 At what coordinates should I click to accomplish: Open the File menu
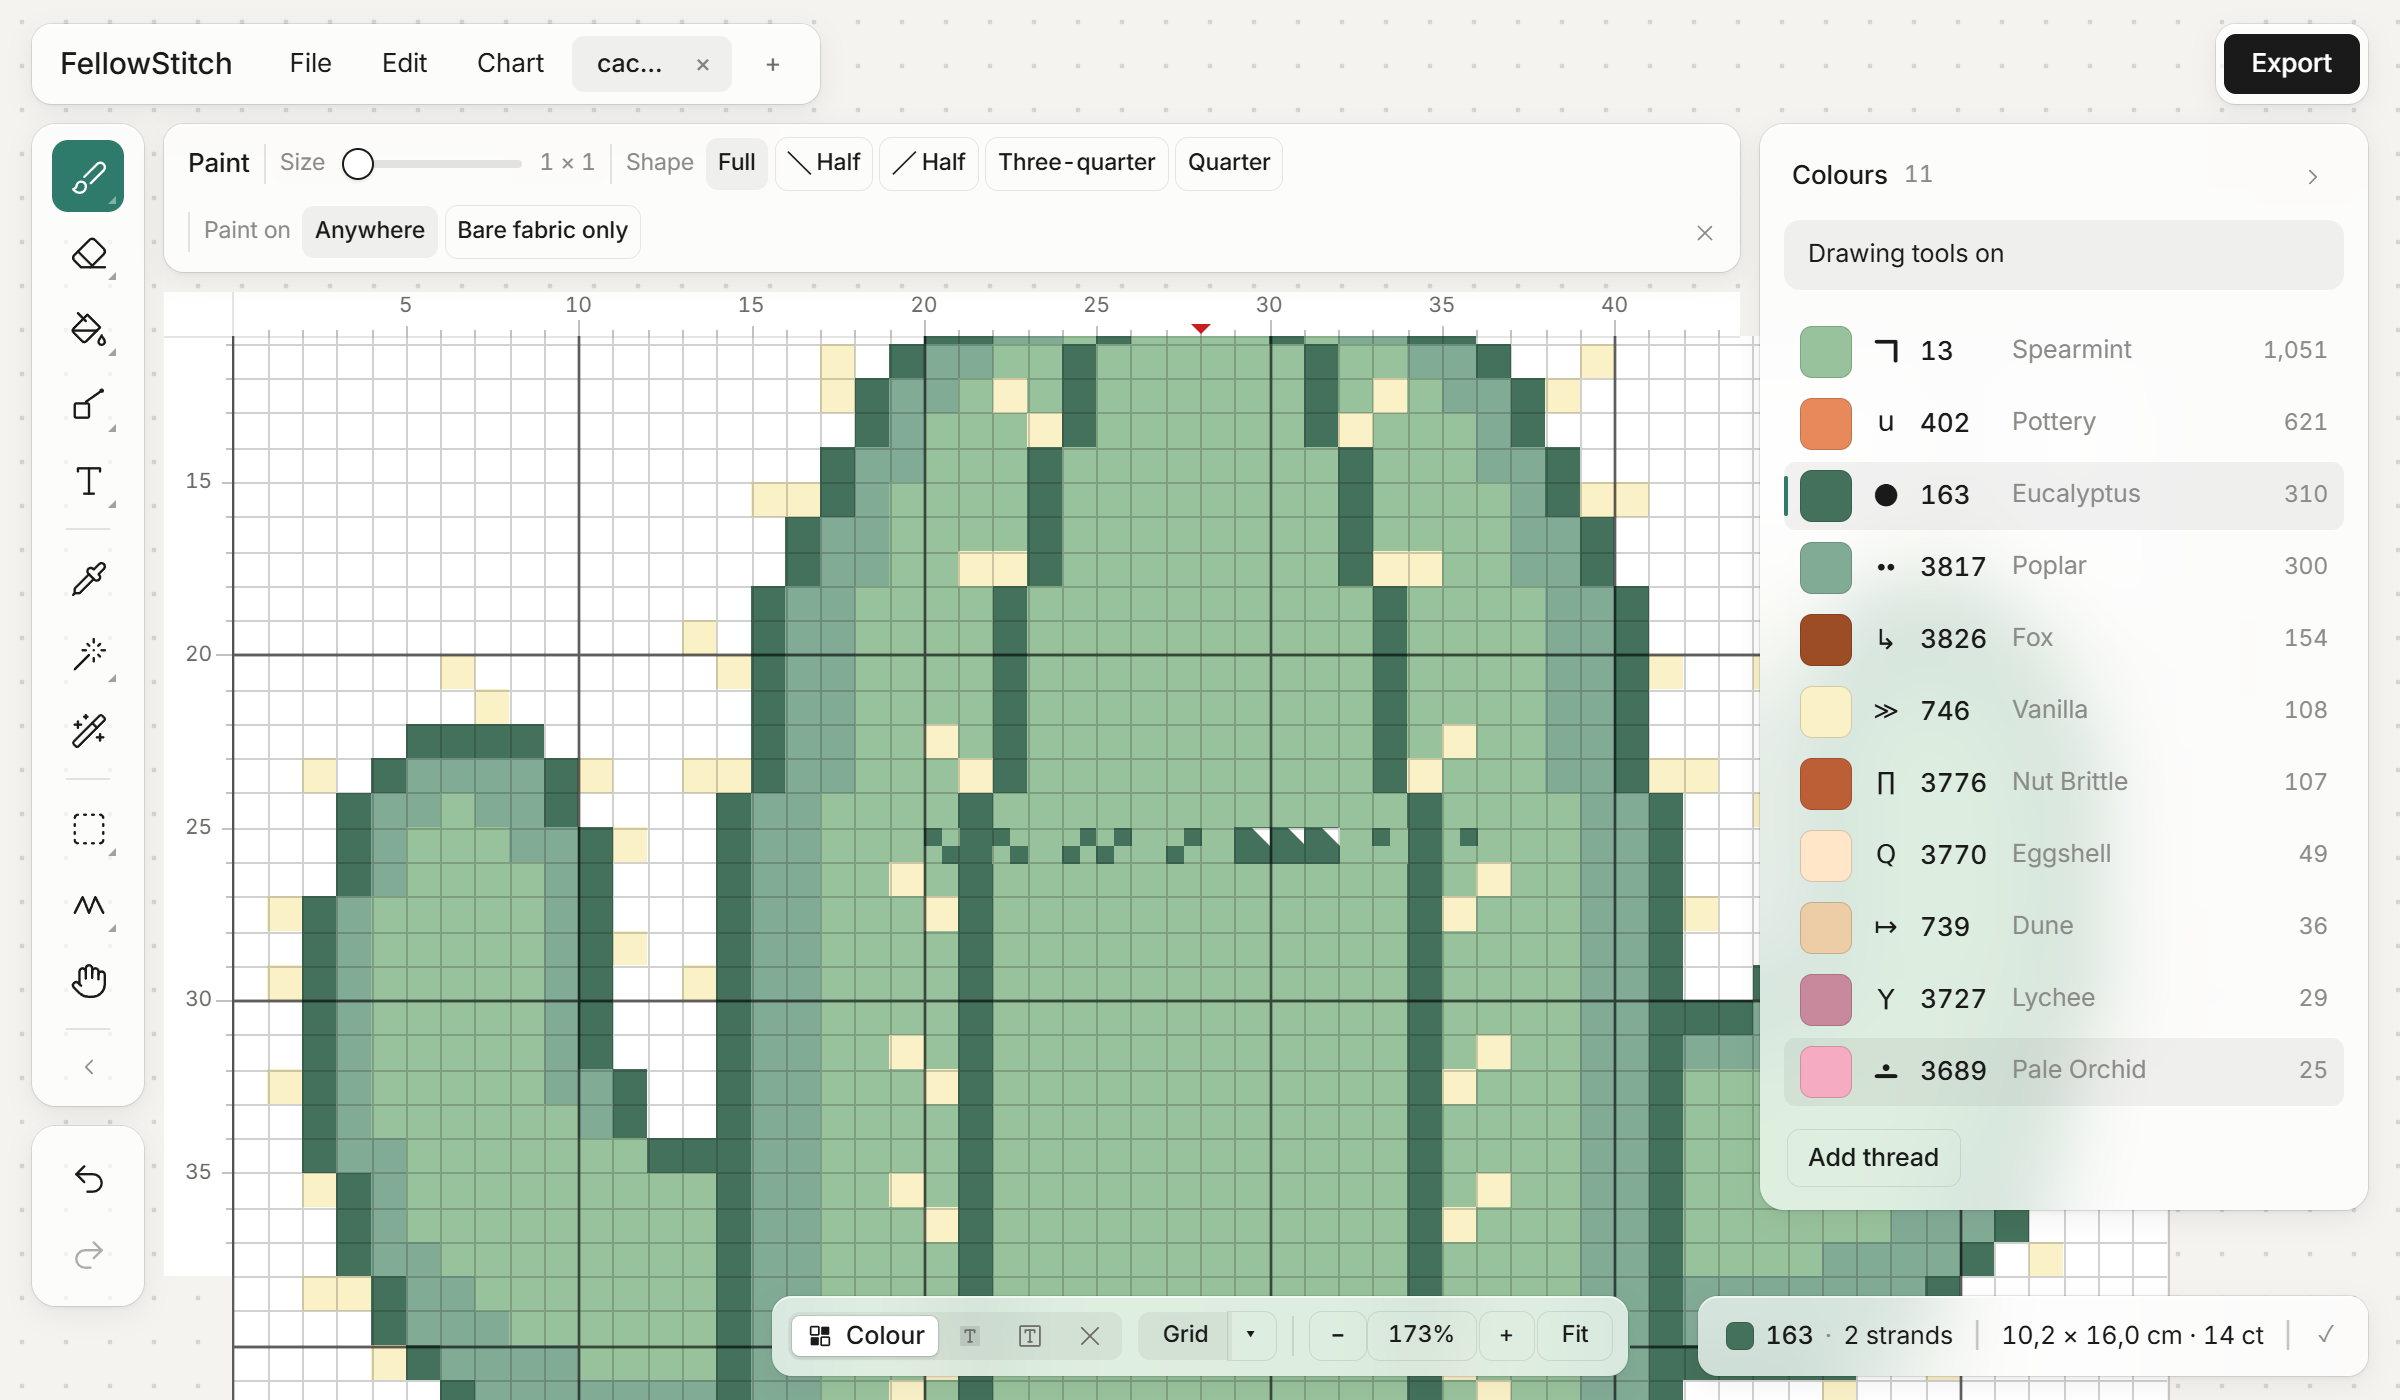click(310, 64)
